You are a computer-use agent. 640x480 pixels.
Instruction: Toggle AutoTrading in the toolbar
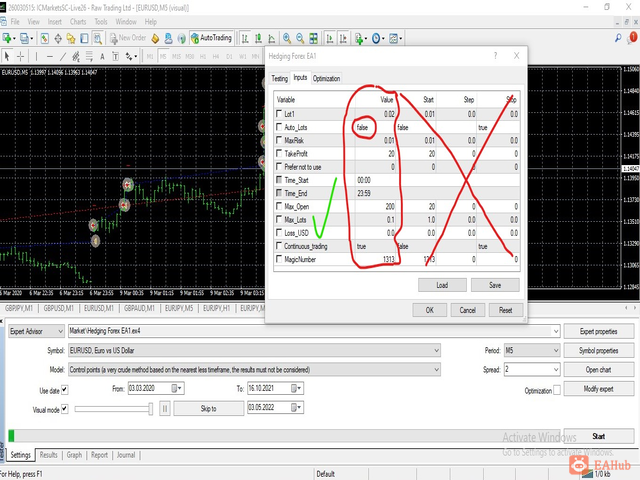pyautogui.click(x=211, y=38)
